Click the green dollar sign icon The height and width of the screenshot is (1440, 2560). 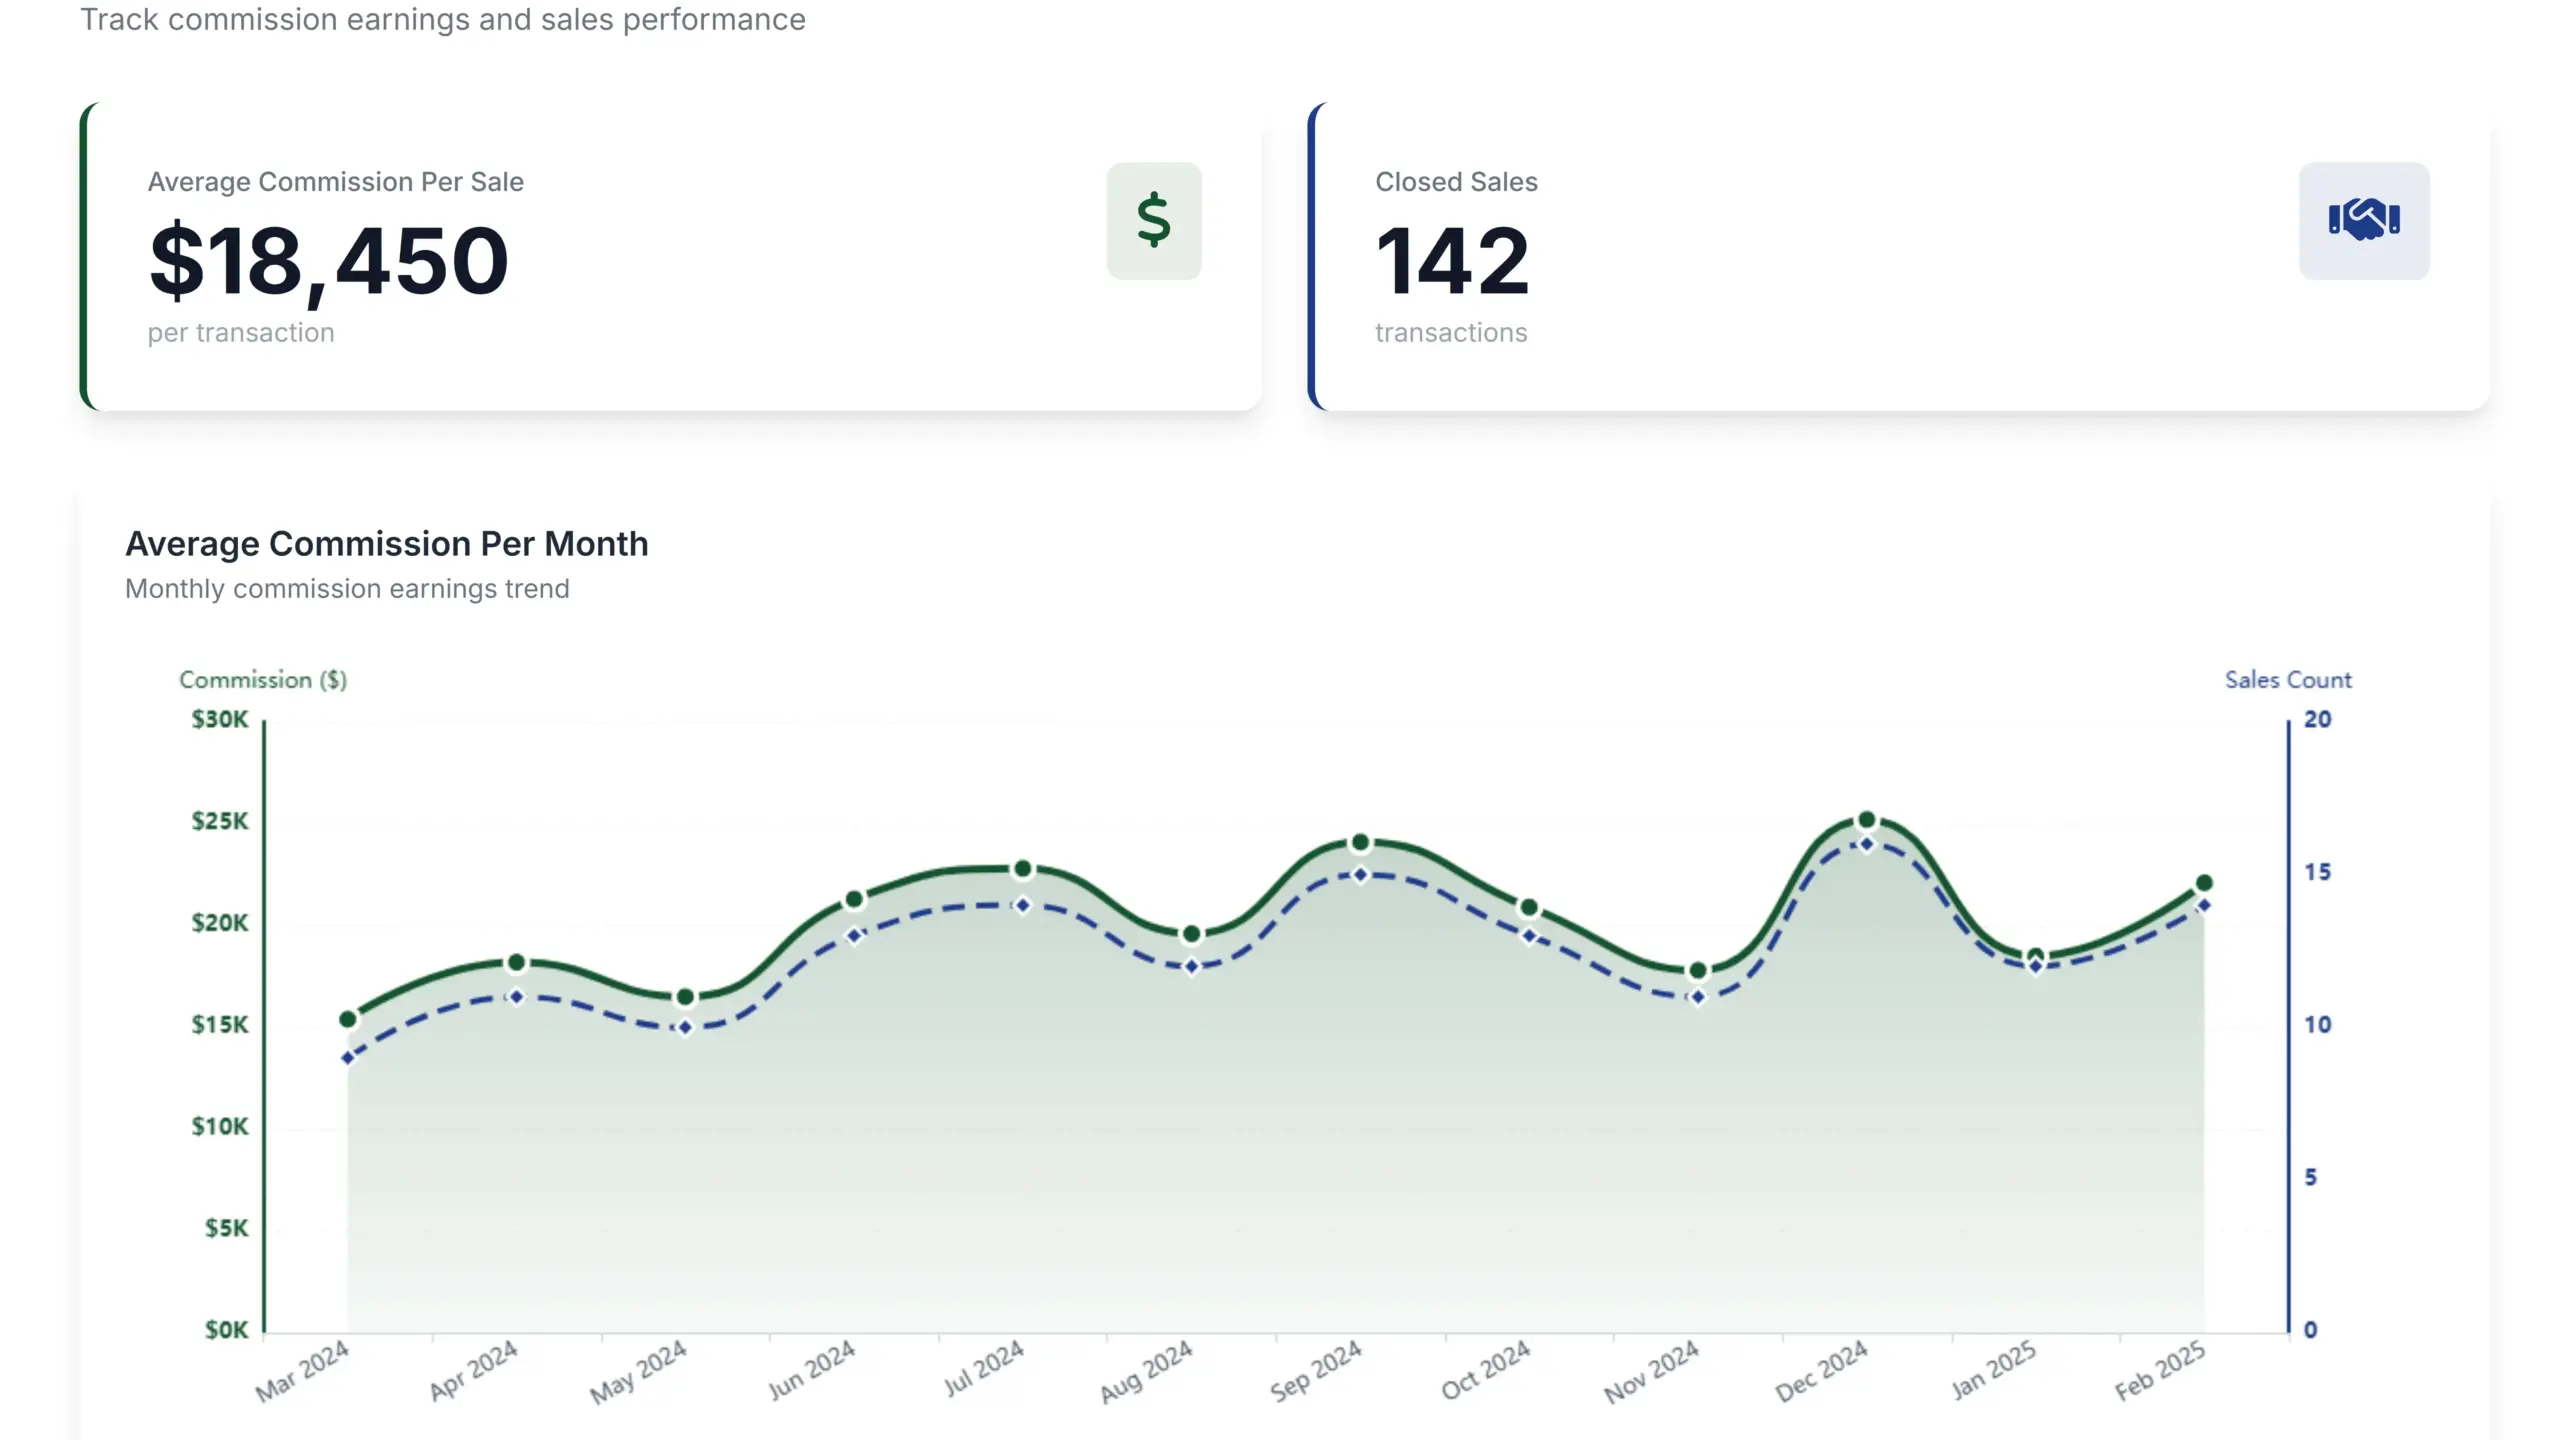(x=1153, y=220)
